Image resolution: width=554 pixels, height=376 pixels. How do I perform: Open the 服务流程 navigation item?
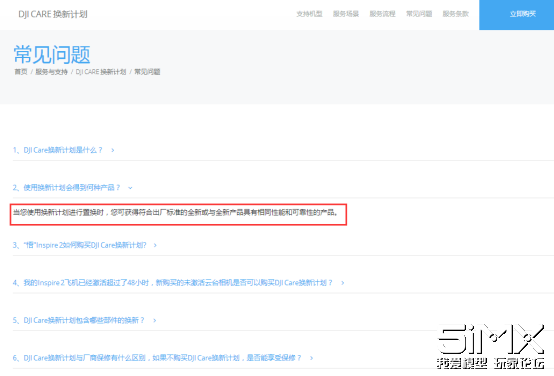[382, 14]
